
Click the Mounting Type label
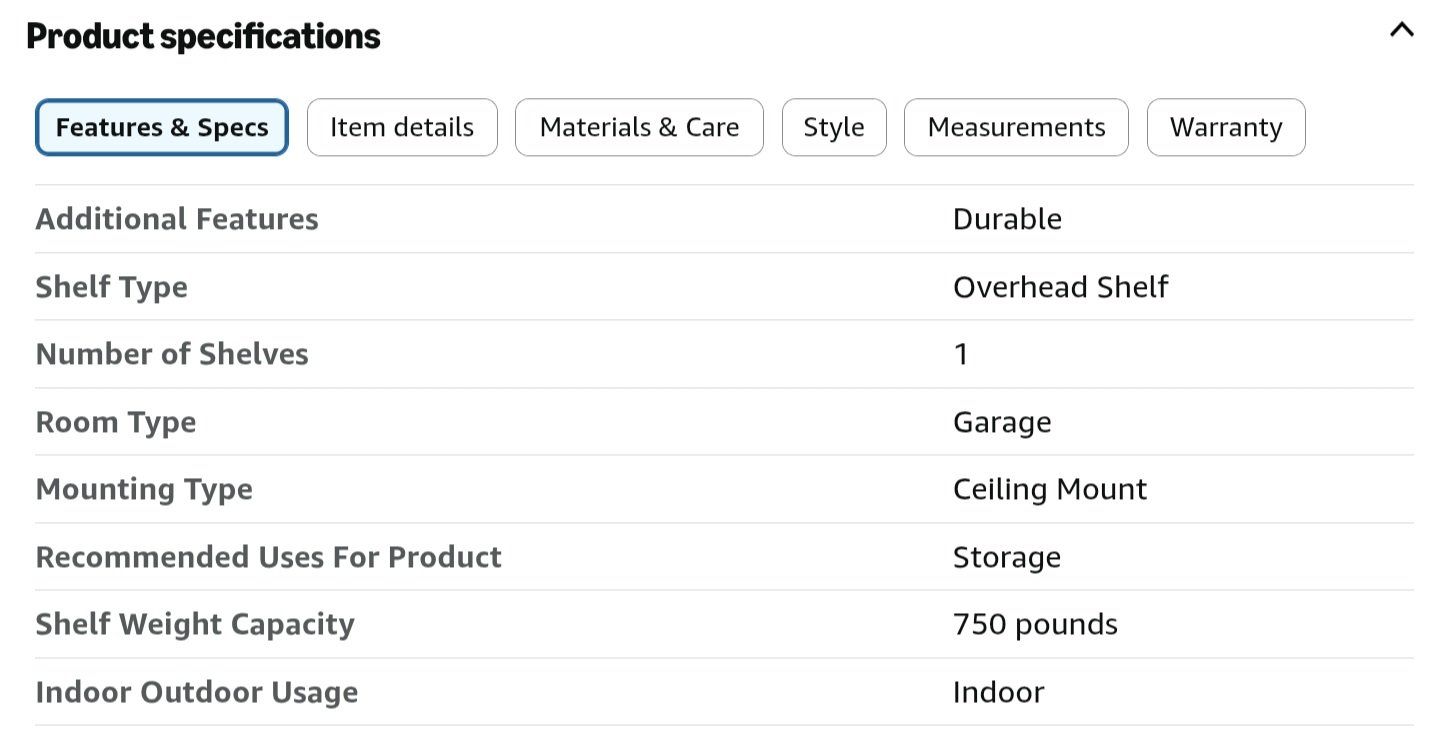click(144, 489)
